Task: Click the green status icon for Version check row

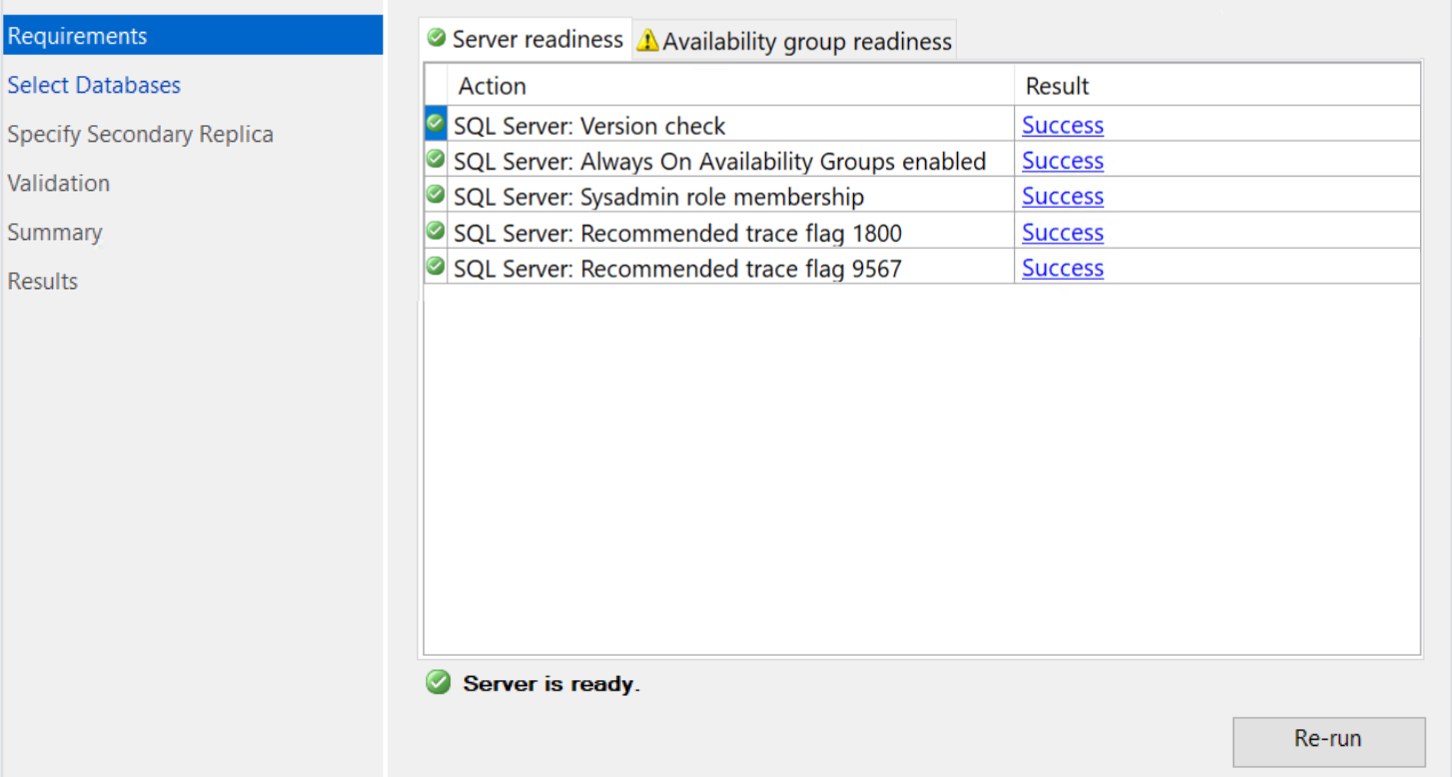Action: click(435, 123)
